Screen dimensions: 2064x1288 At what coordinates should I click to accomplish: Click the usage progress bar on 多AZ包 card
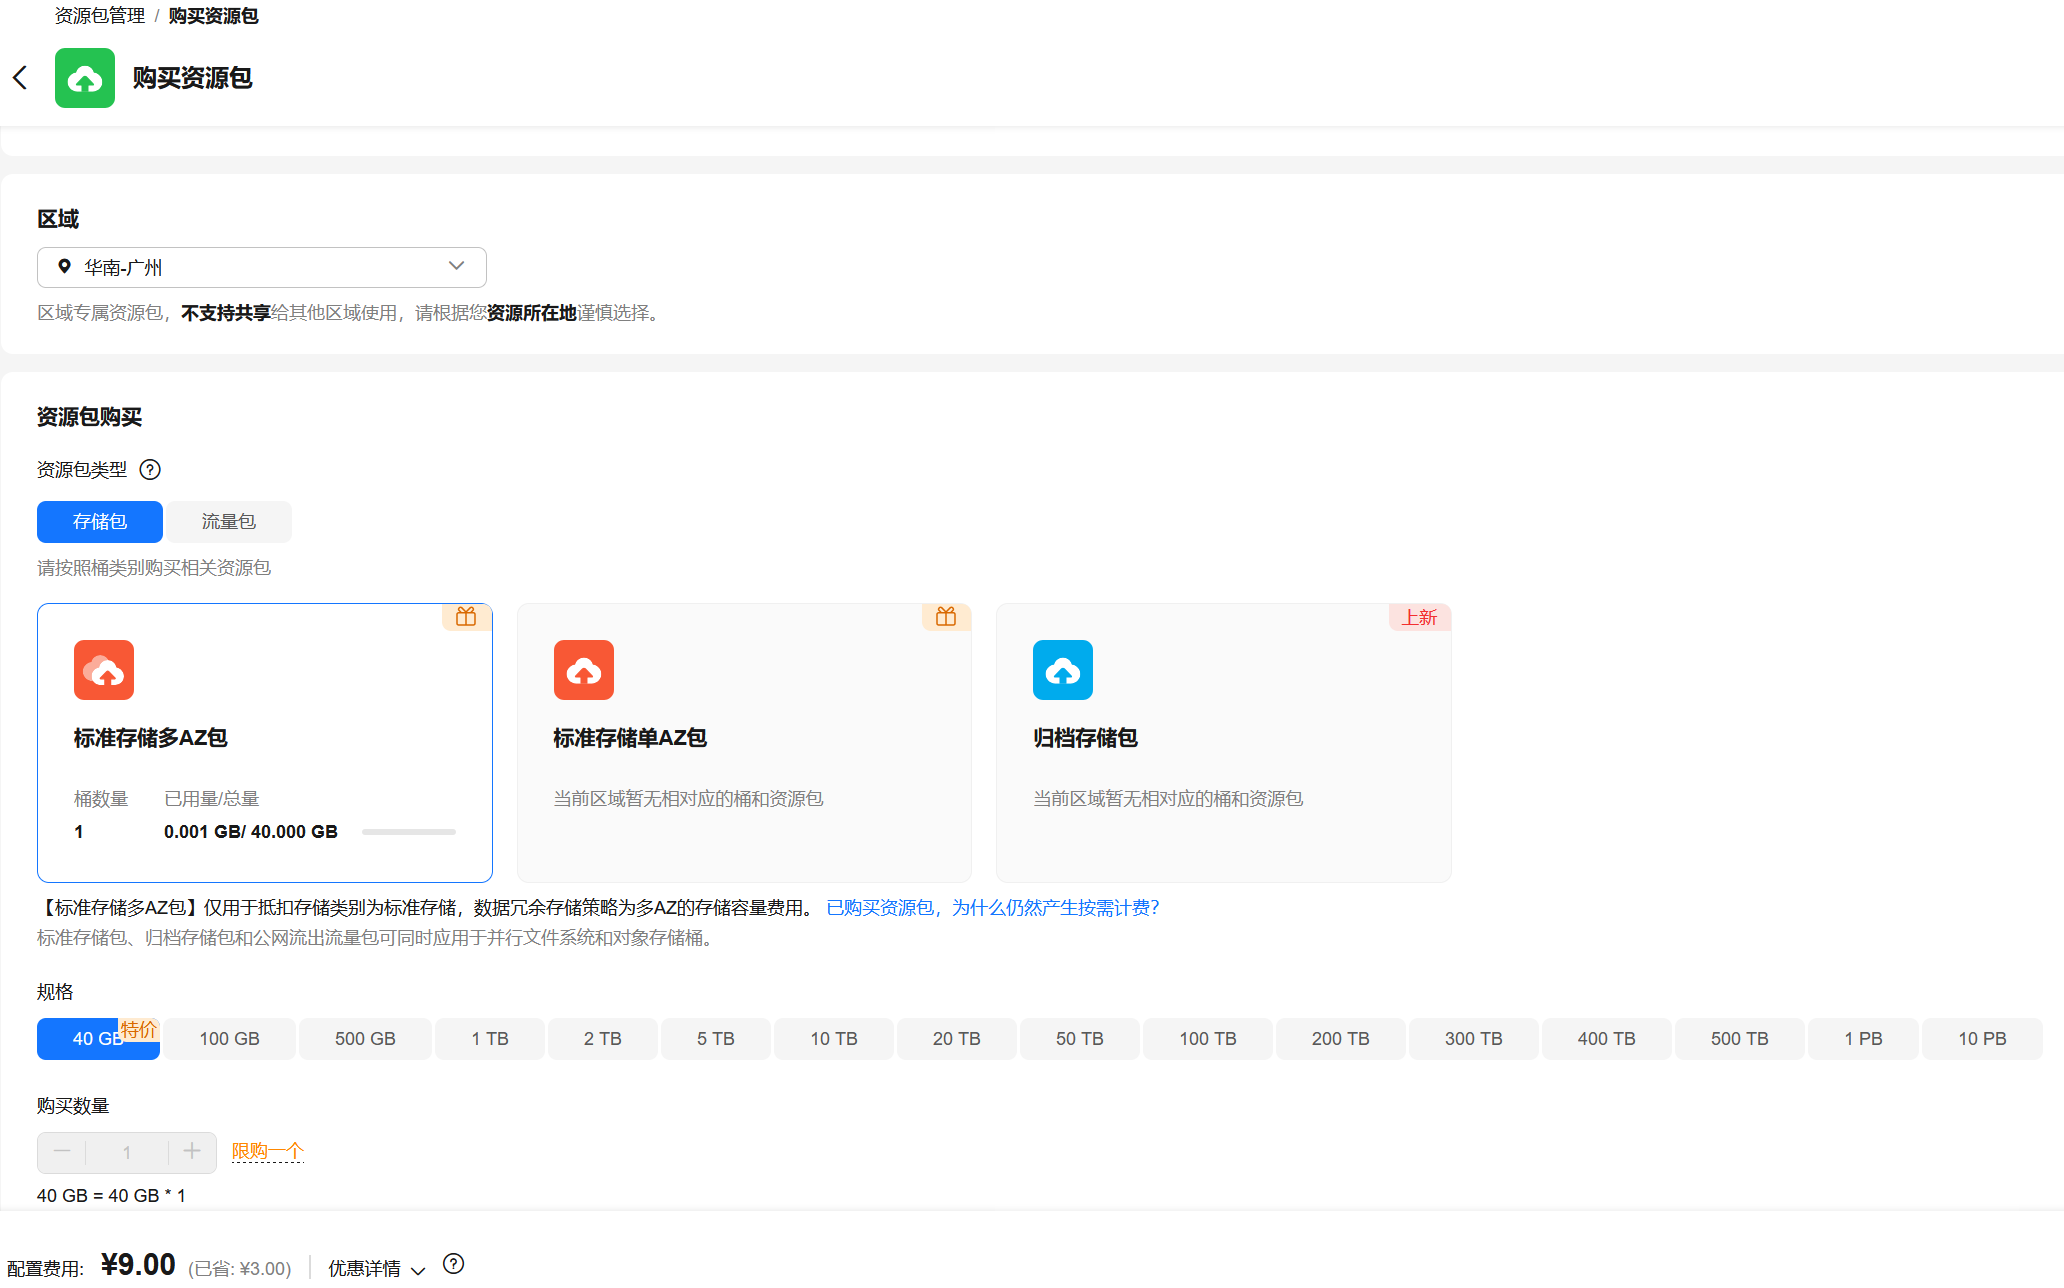[x=408, y=832]
